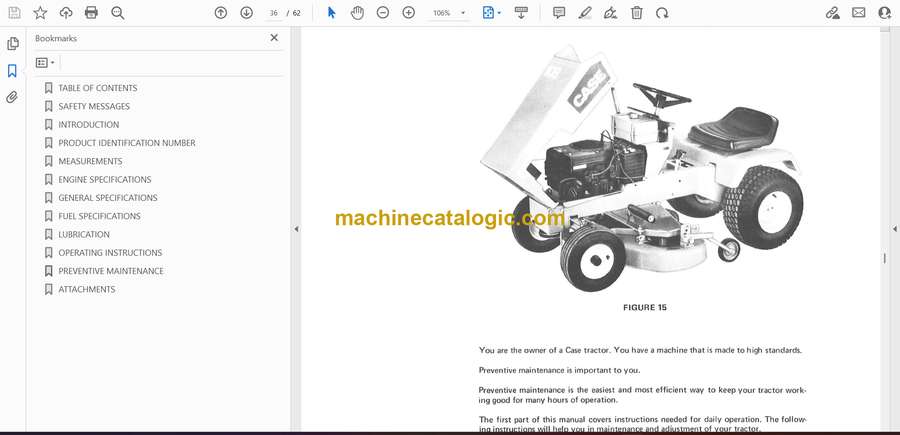
Task: Collapse left pane with divider arrow
Action: pos(296,229)
